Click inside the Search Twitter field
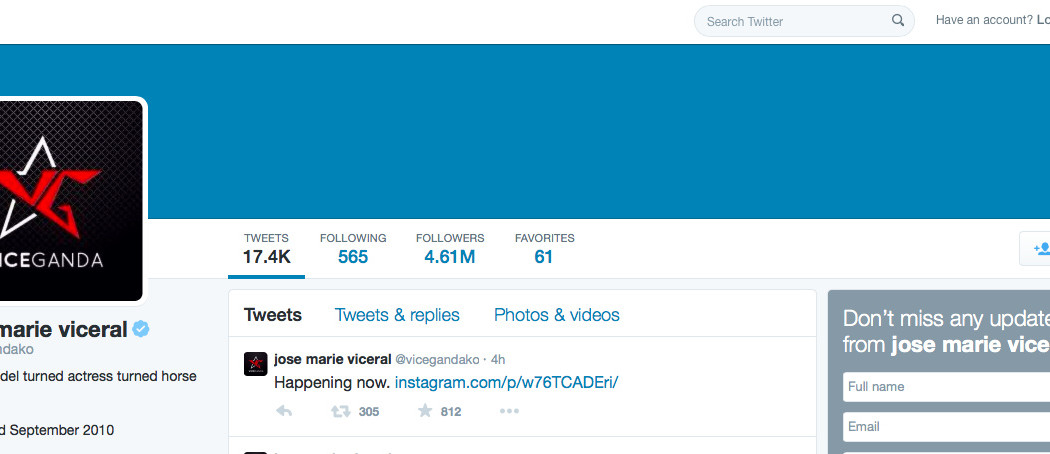The width and height of the screenshot is (1050, 454). [x=790, y=21]
